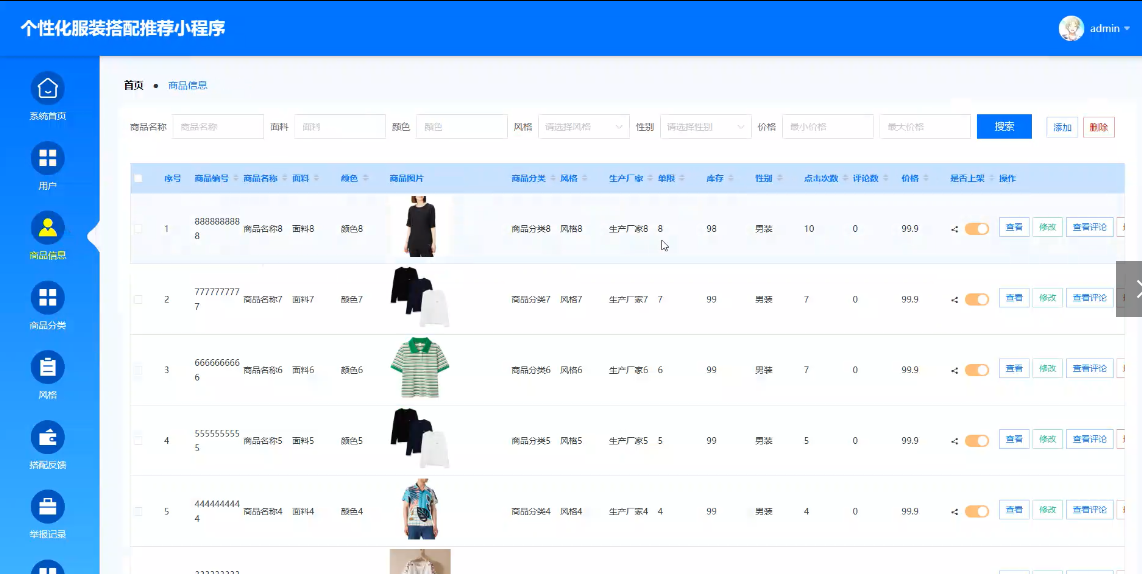Tick the checkbox for row 4 商品名称5
This screenshot has height=574, width=1142.
[x=138, y=441]
